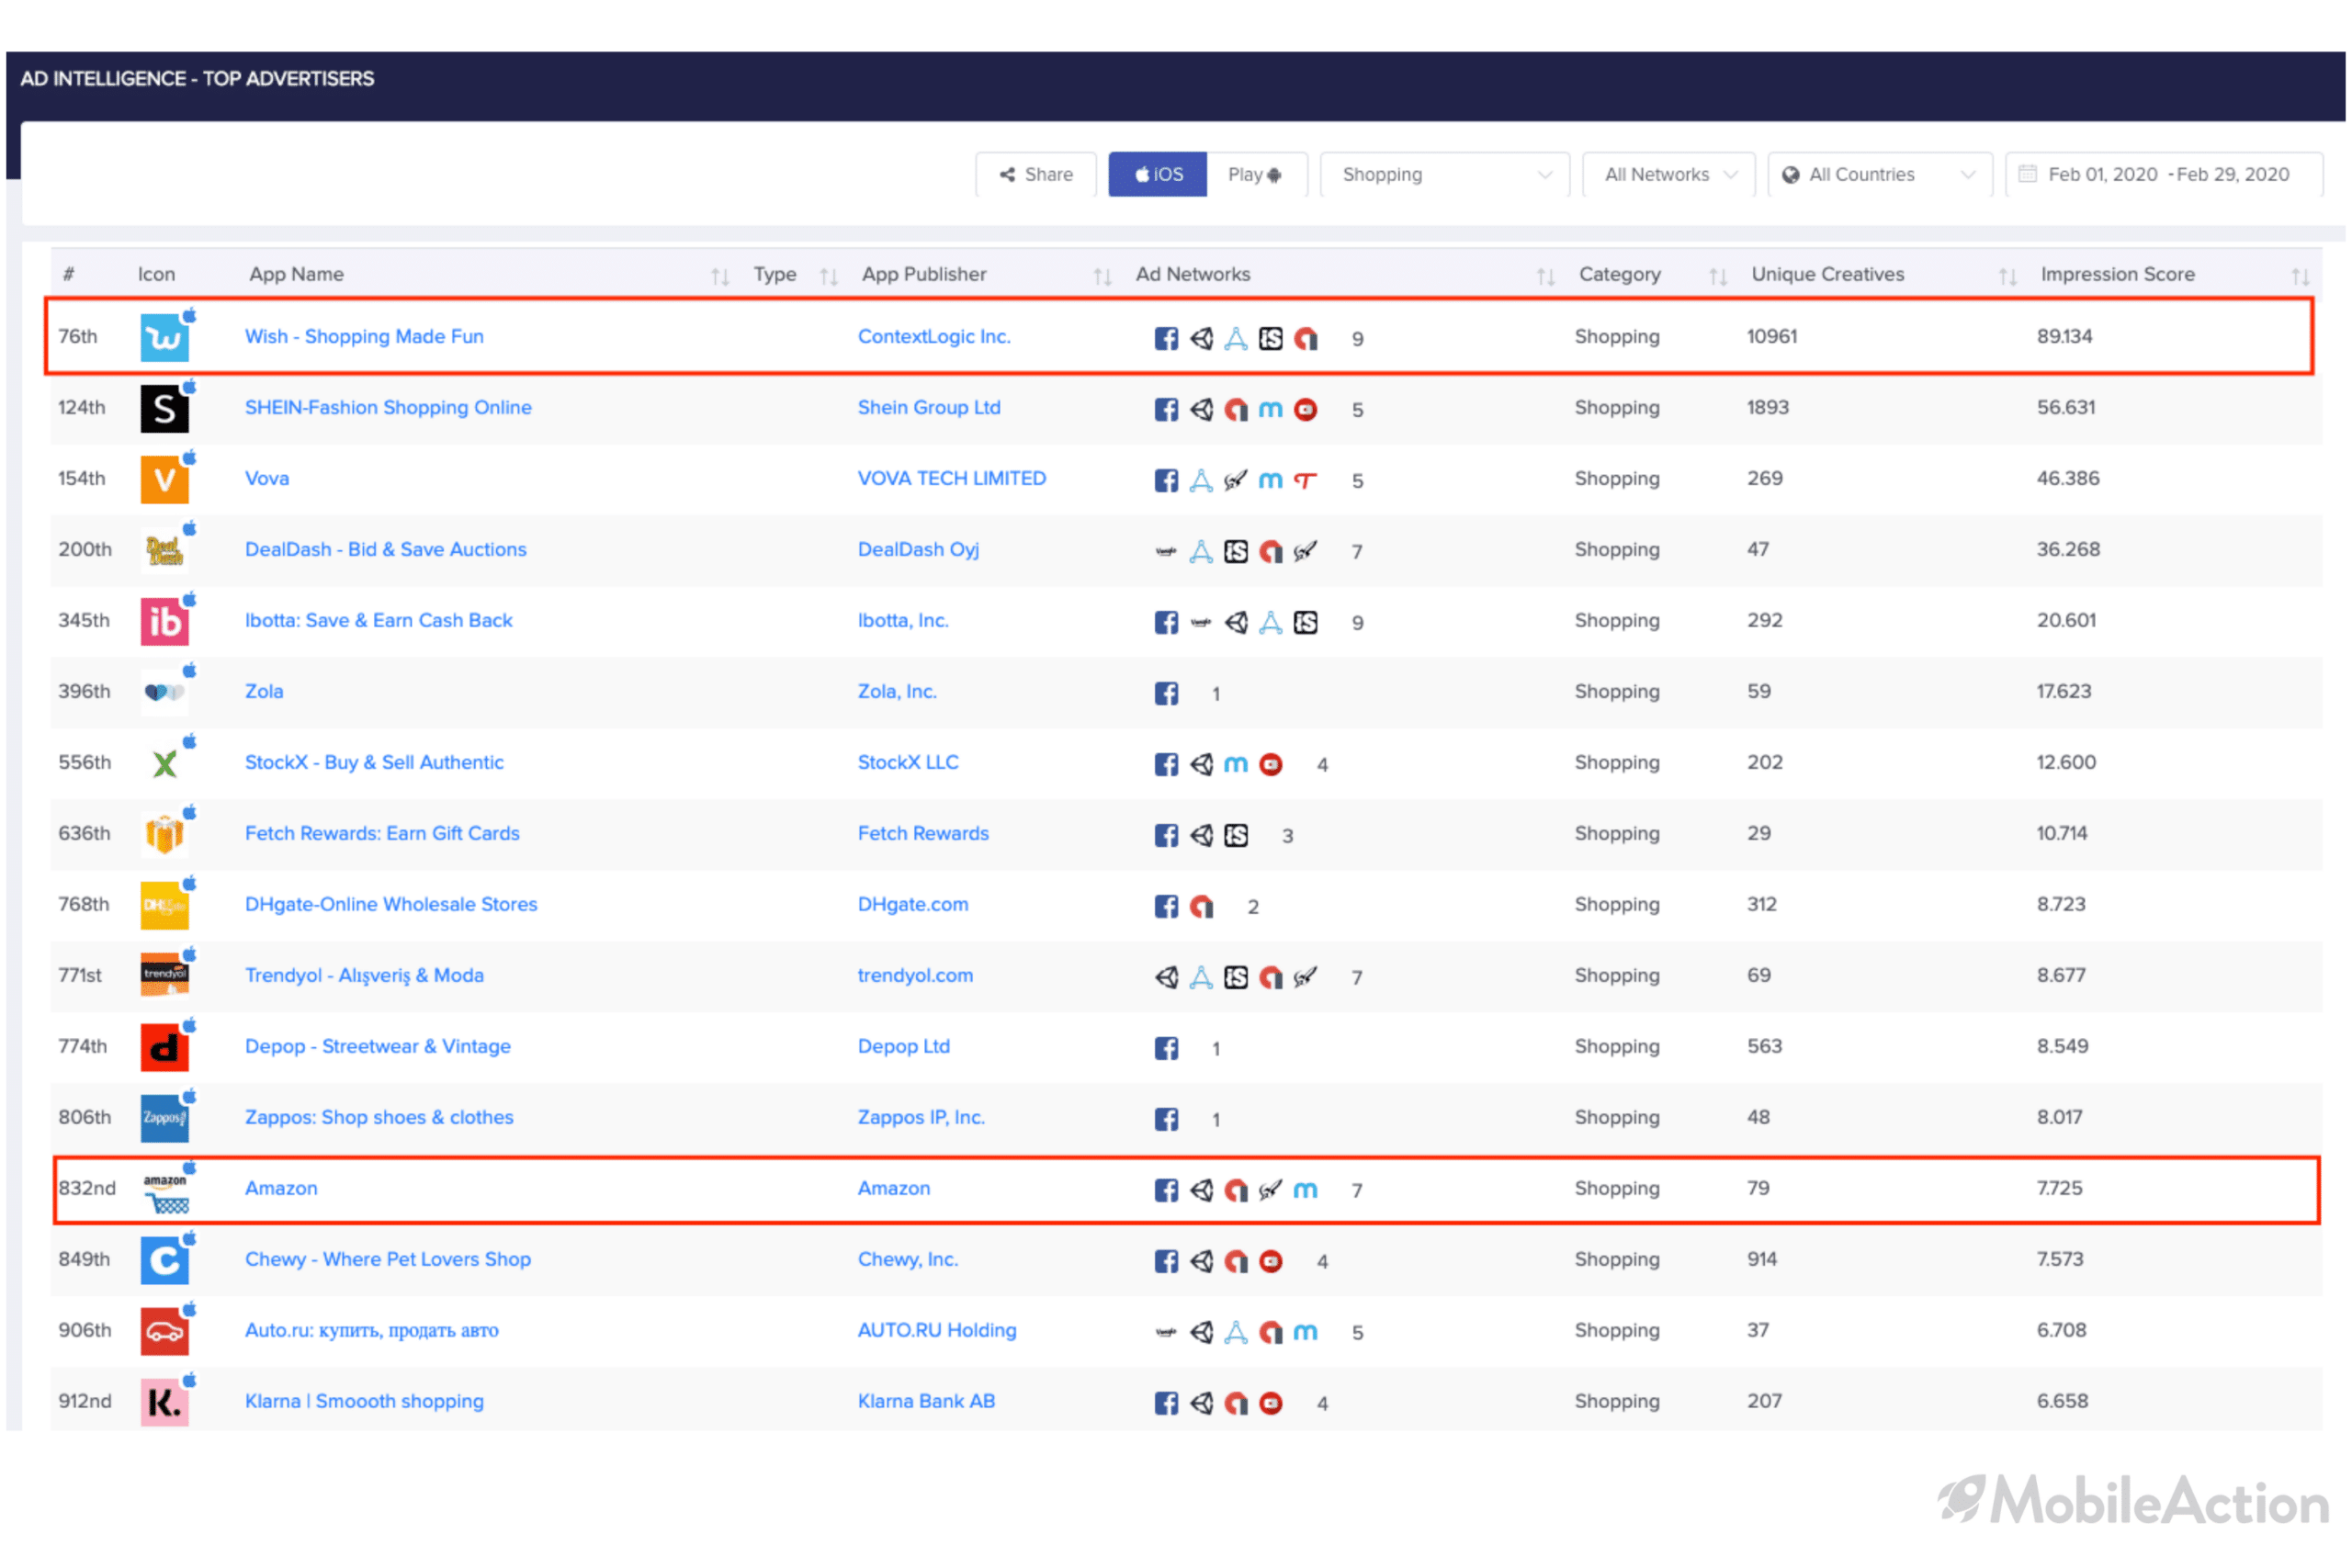Open Klarna | Smoooth shopping link
Image resolution: width=2352 pixels, height=1568 pixels.
(364, 1402)
